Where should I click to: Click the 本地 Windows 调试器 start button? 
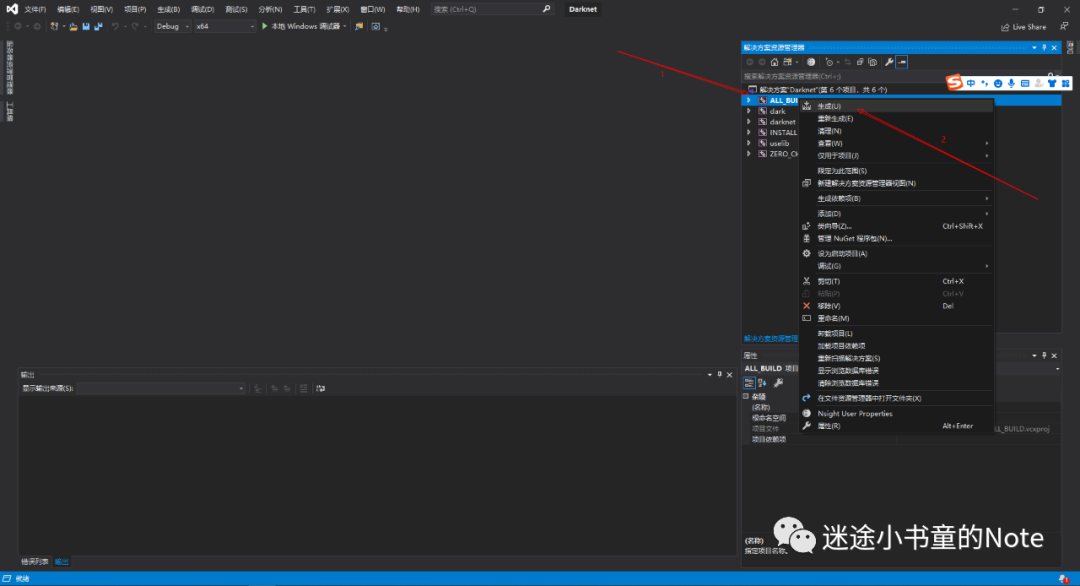[303, 26]
